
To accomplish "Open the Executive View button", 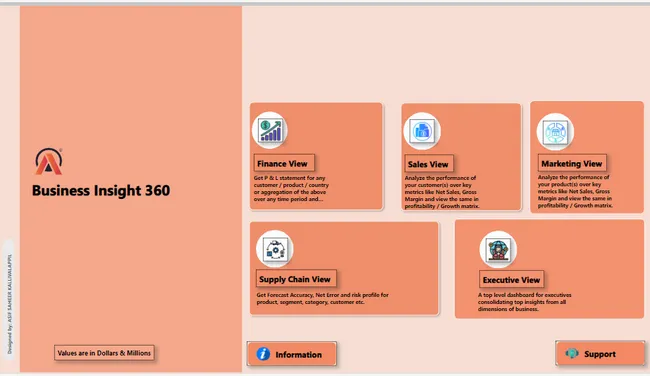I will (512, 280).
